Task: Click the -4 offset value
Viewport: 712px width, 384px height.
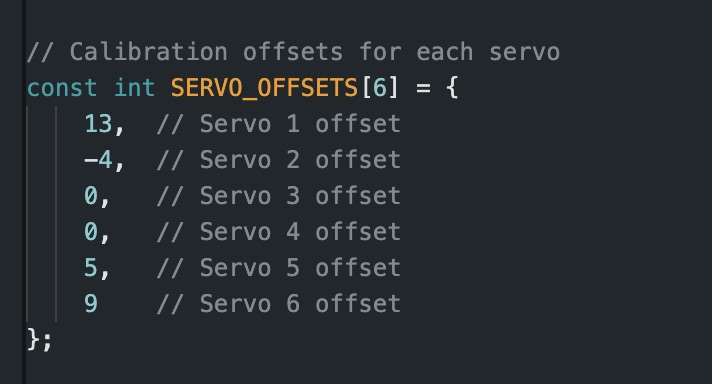Action: [98, 160]
